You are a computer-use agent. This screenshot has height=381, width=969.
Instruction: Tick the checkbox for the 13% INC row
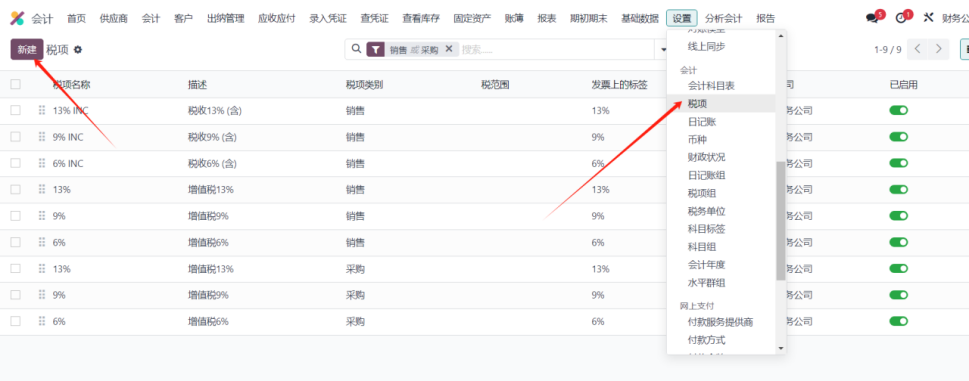pyautogui.click(x=15, y=111)
